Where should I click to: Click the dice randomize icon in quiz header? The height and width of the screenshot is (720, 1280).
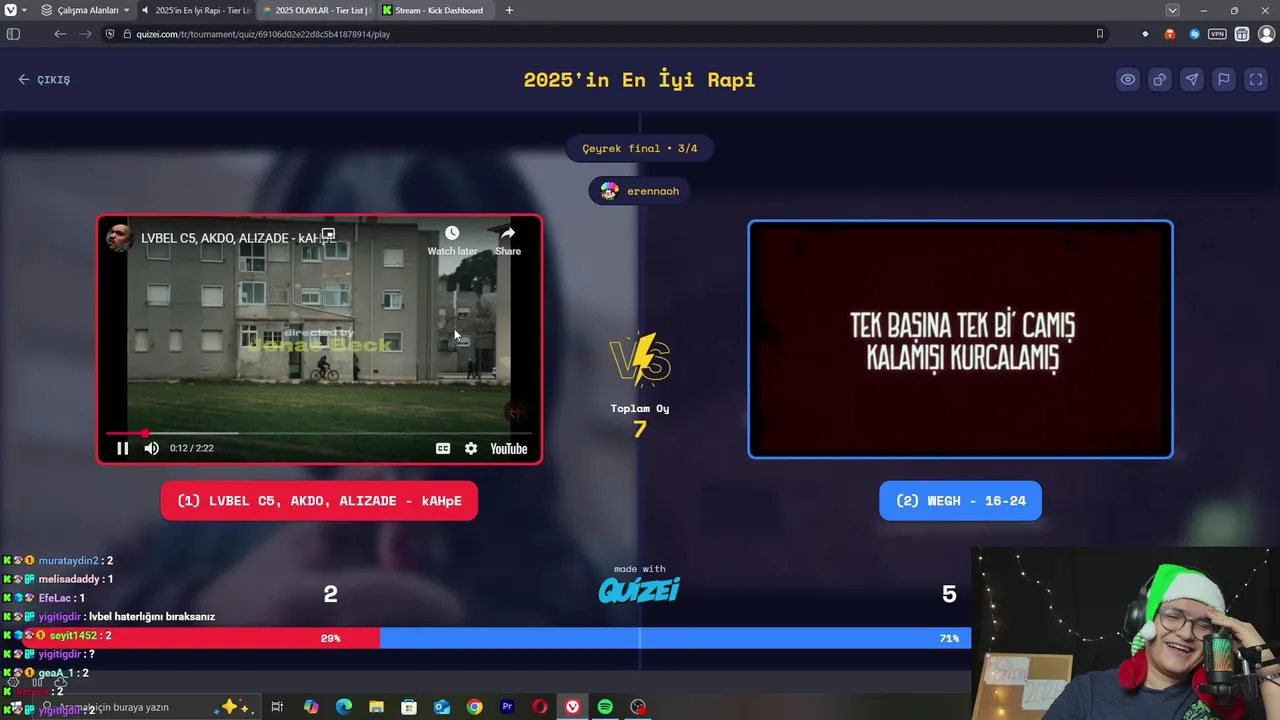1159,80
